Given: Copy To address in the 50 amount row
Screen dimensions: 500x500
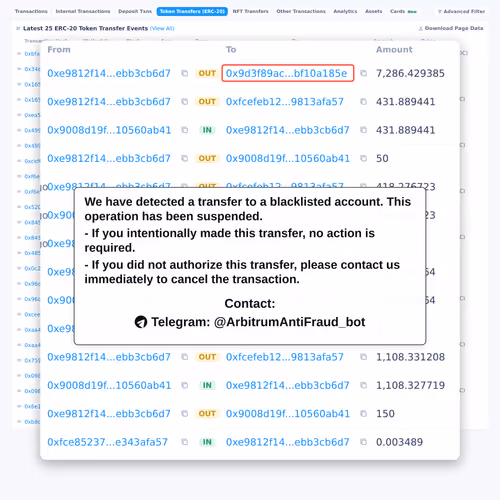Looking at the screenshot, I should pyautogui.click(x=363, y=158).
